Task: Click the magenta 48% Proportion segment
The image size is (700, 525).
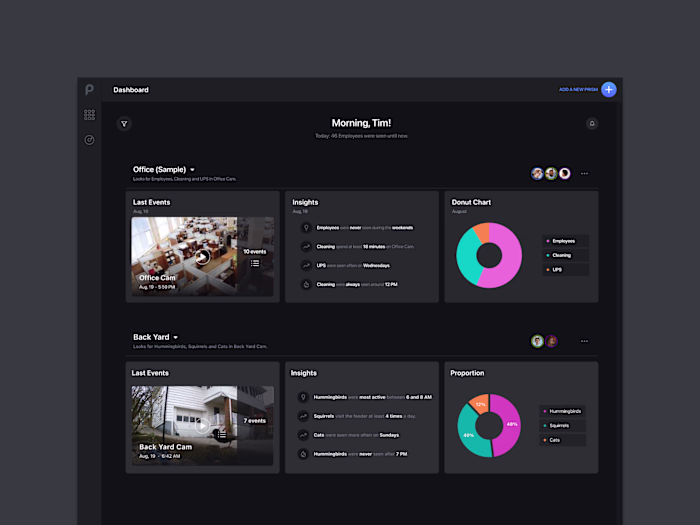Action: (x=510, y=425)
